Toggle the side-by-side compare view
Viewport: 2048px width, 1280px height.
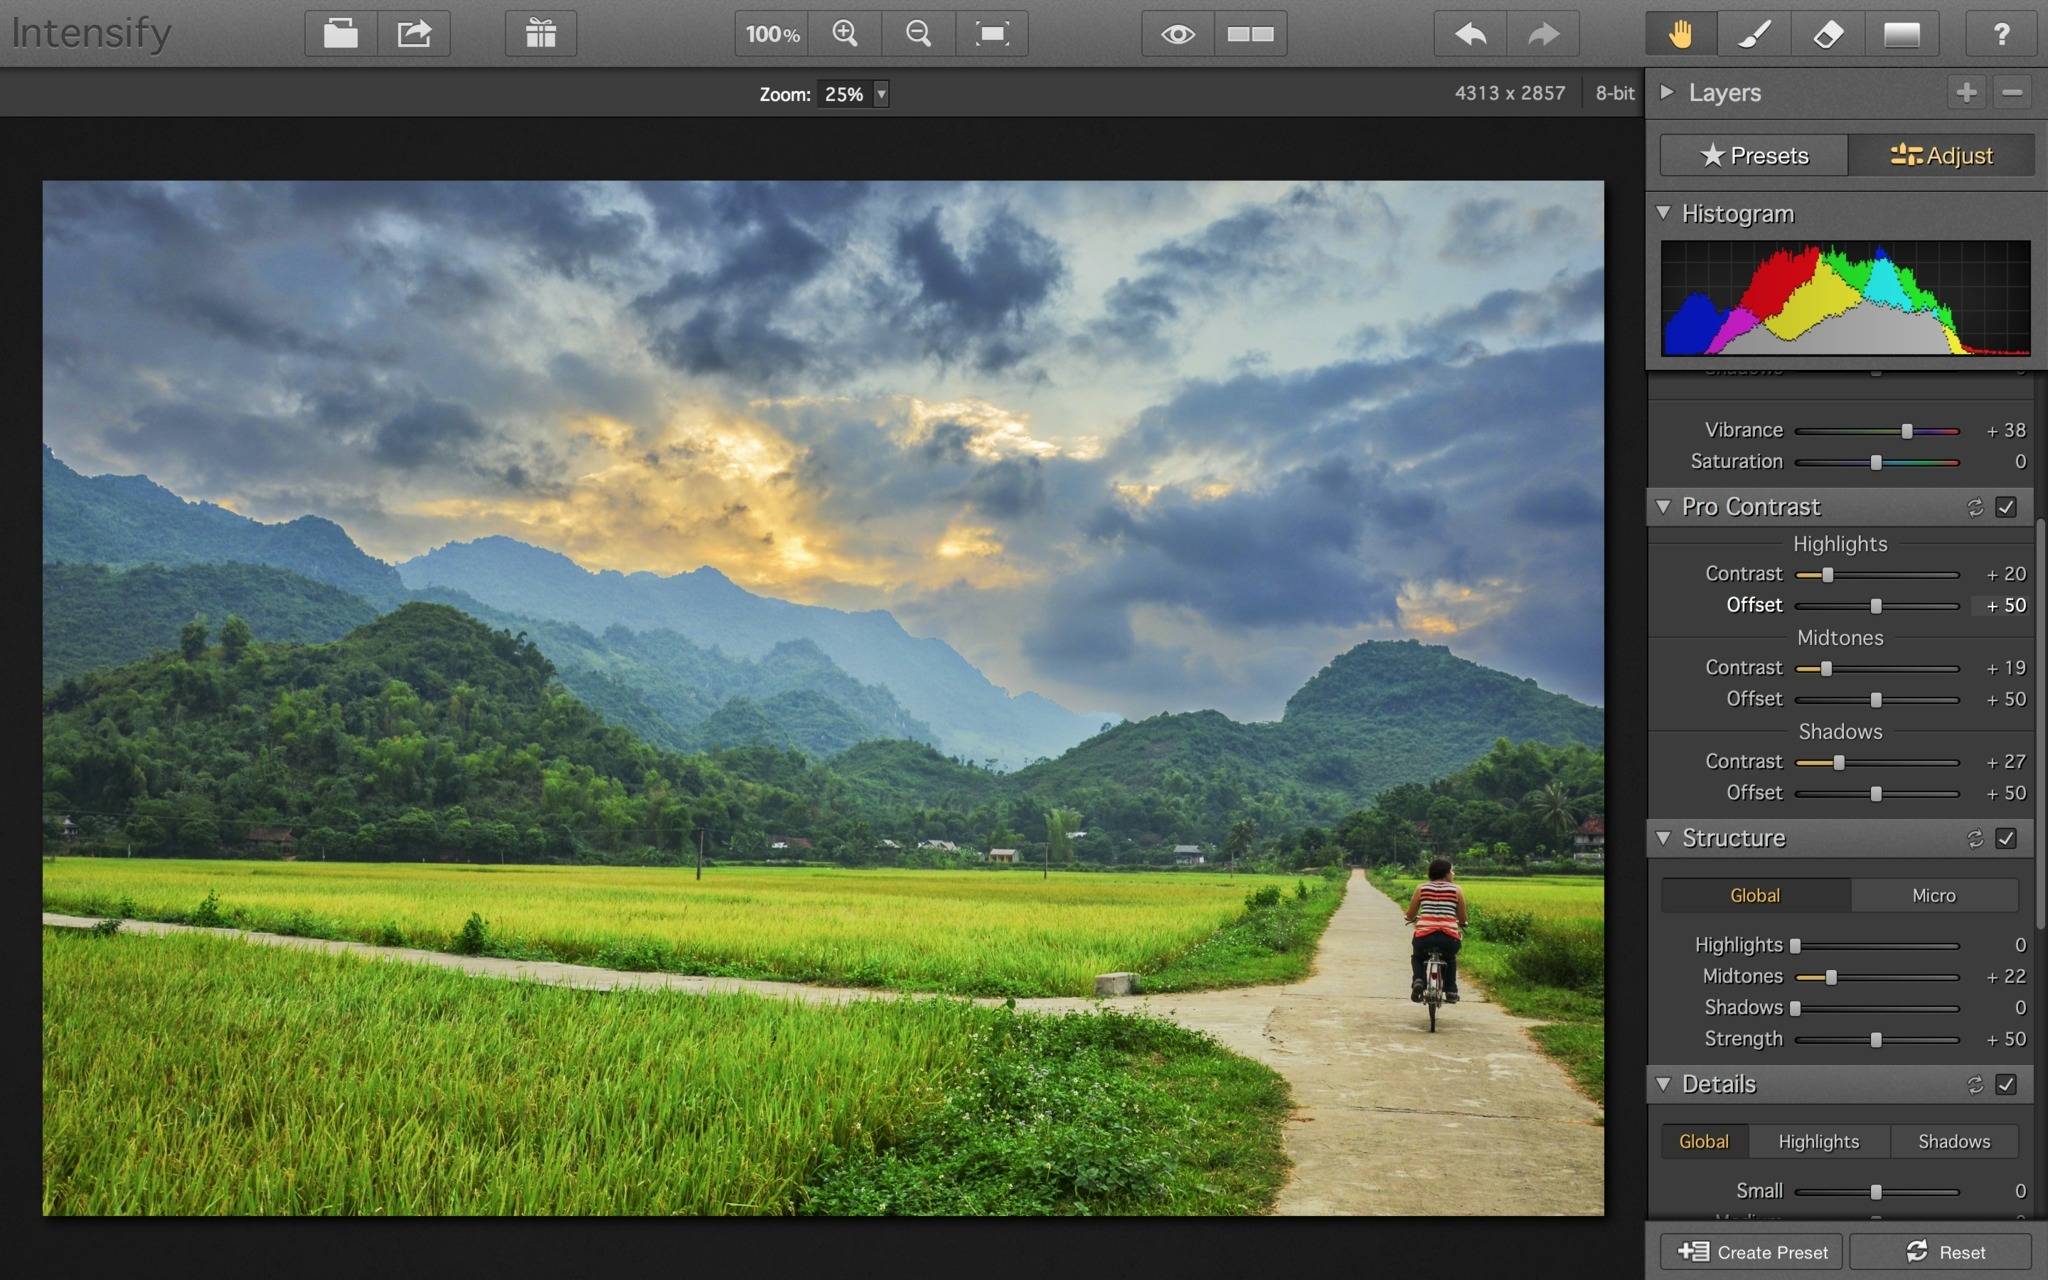(x=1251, y=34)
